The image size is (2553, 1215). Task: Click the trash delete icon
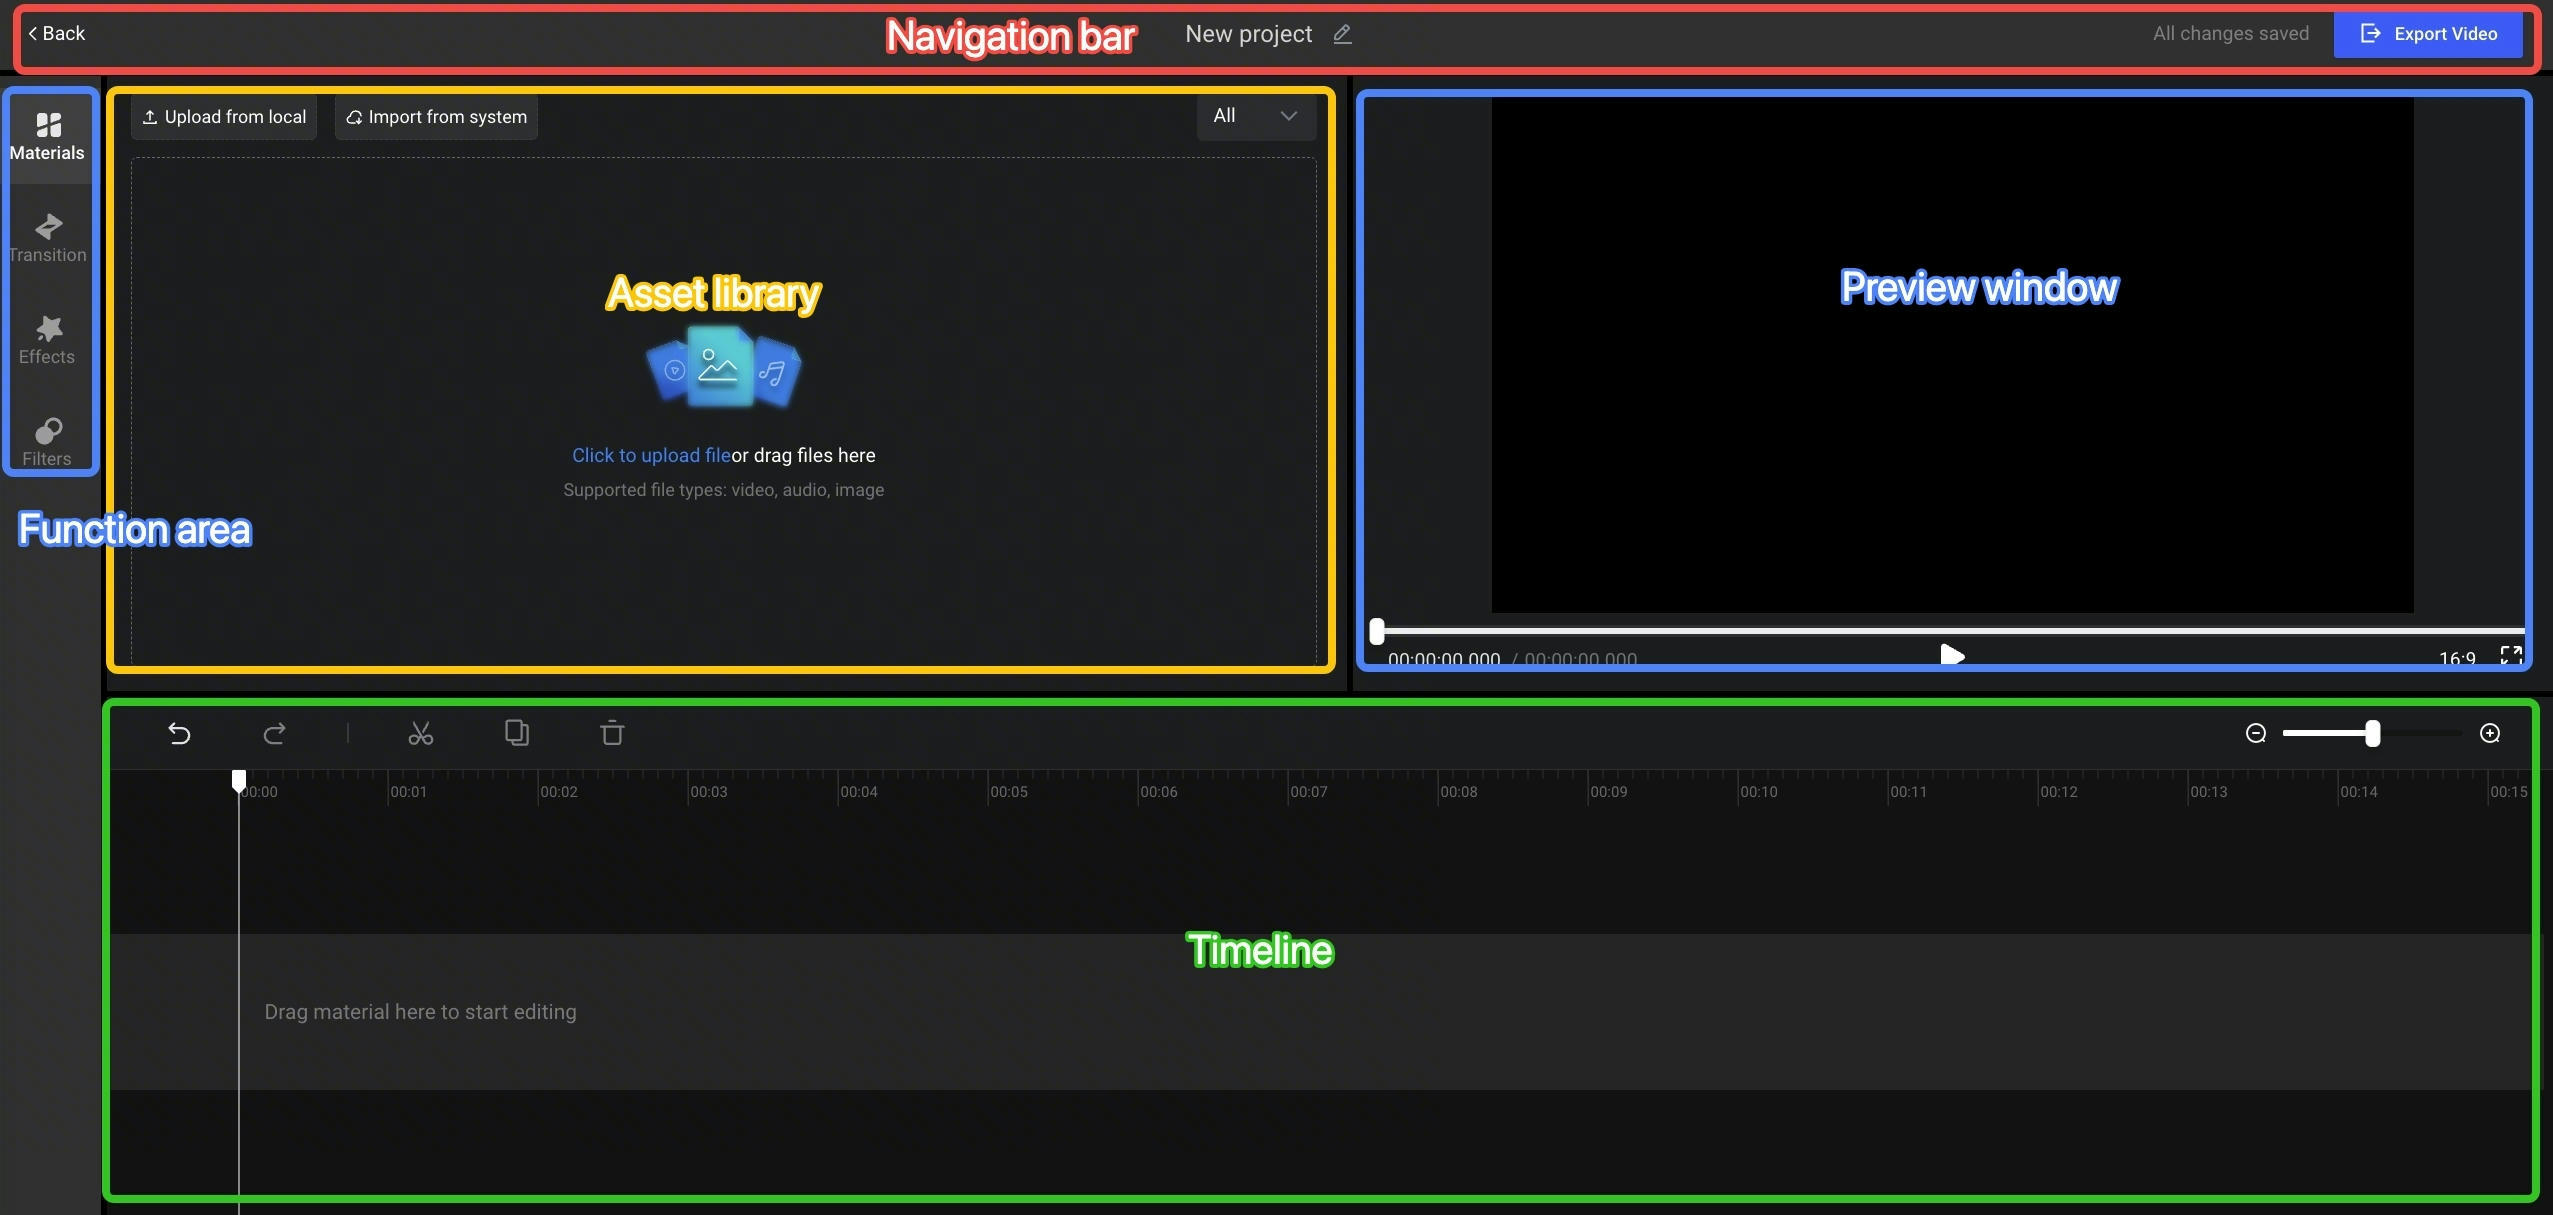click(612, 733)
